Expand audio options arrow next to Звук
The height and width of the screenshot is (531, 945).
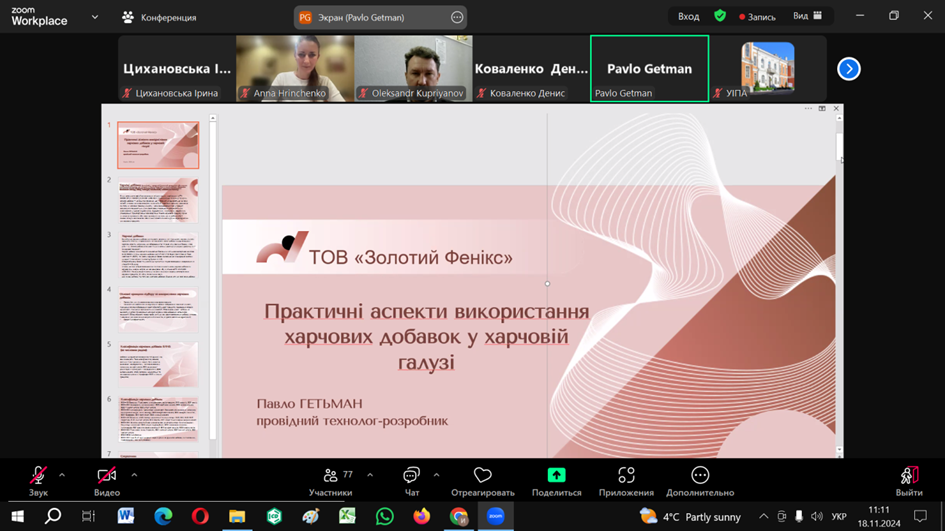[x=62, y=476]
